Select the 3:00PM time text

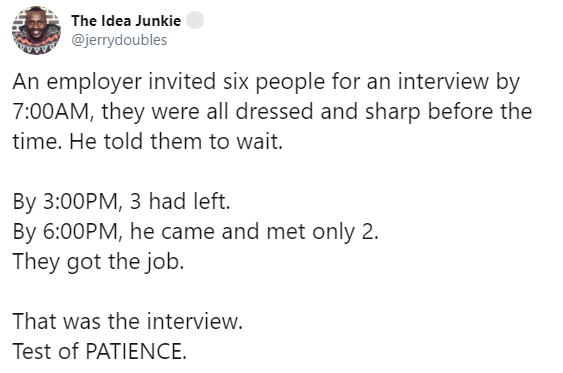point(81,201)
